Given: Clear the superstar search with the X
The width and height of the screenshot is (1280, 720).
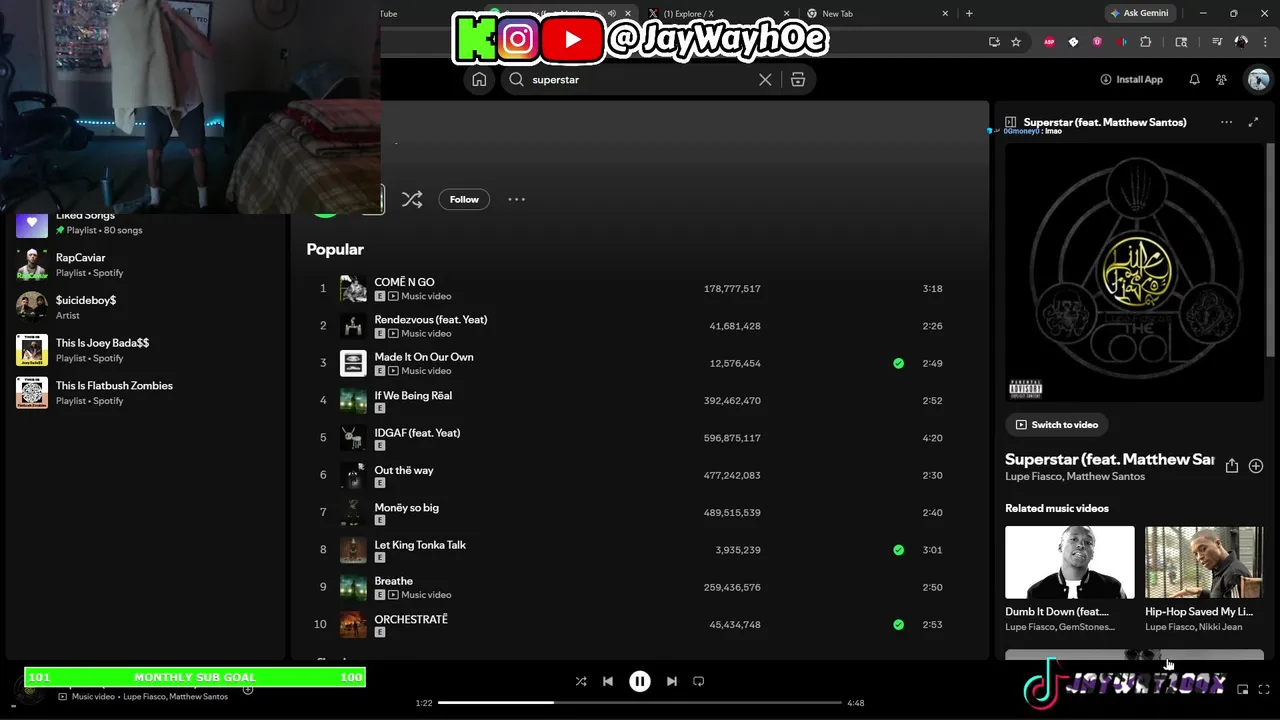Looking at the screenshot, I should click(x=765, y=80).
